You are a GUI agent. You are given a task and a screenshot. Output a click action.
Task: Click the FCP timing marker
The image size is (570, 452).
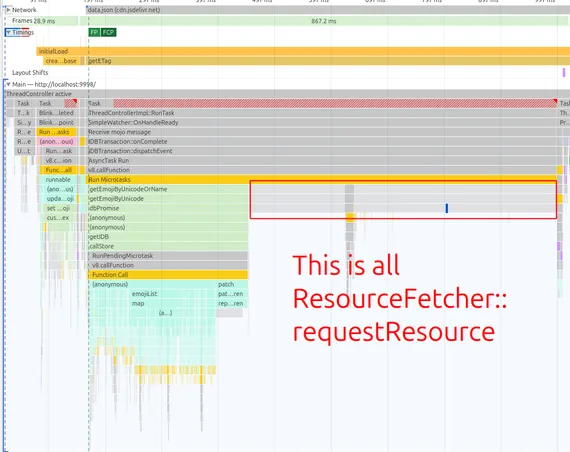coord(108,32)
